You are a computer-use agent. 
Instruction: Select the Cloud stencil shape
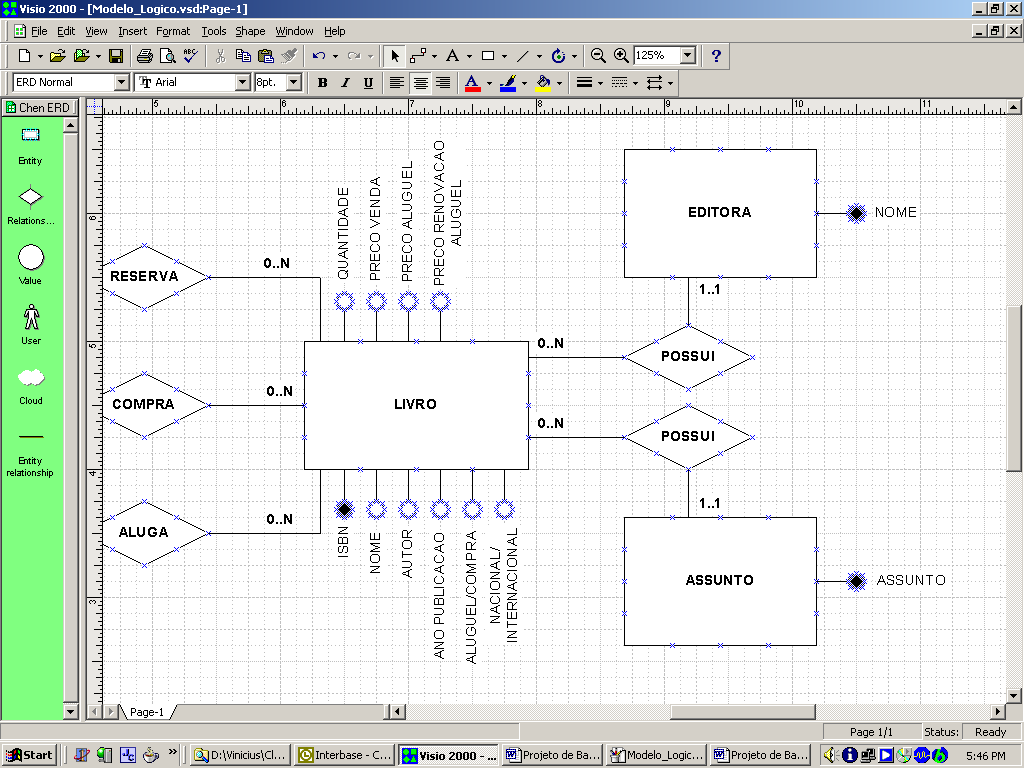click(31, 377)
